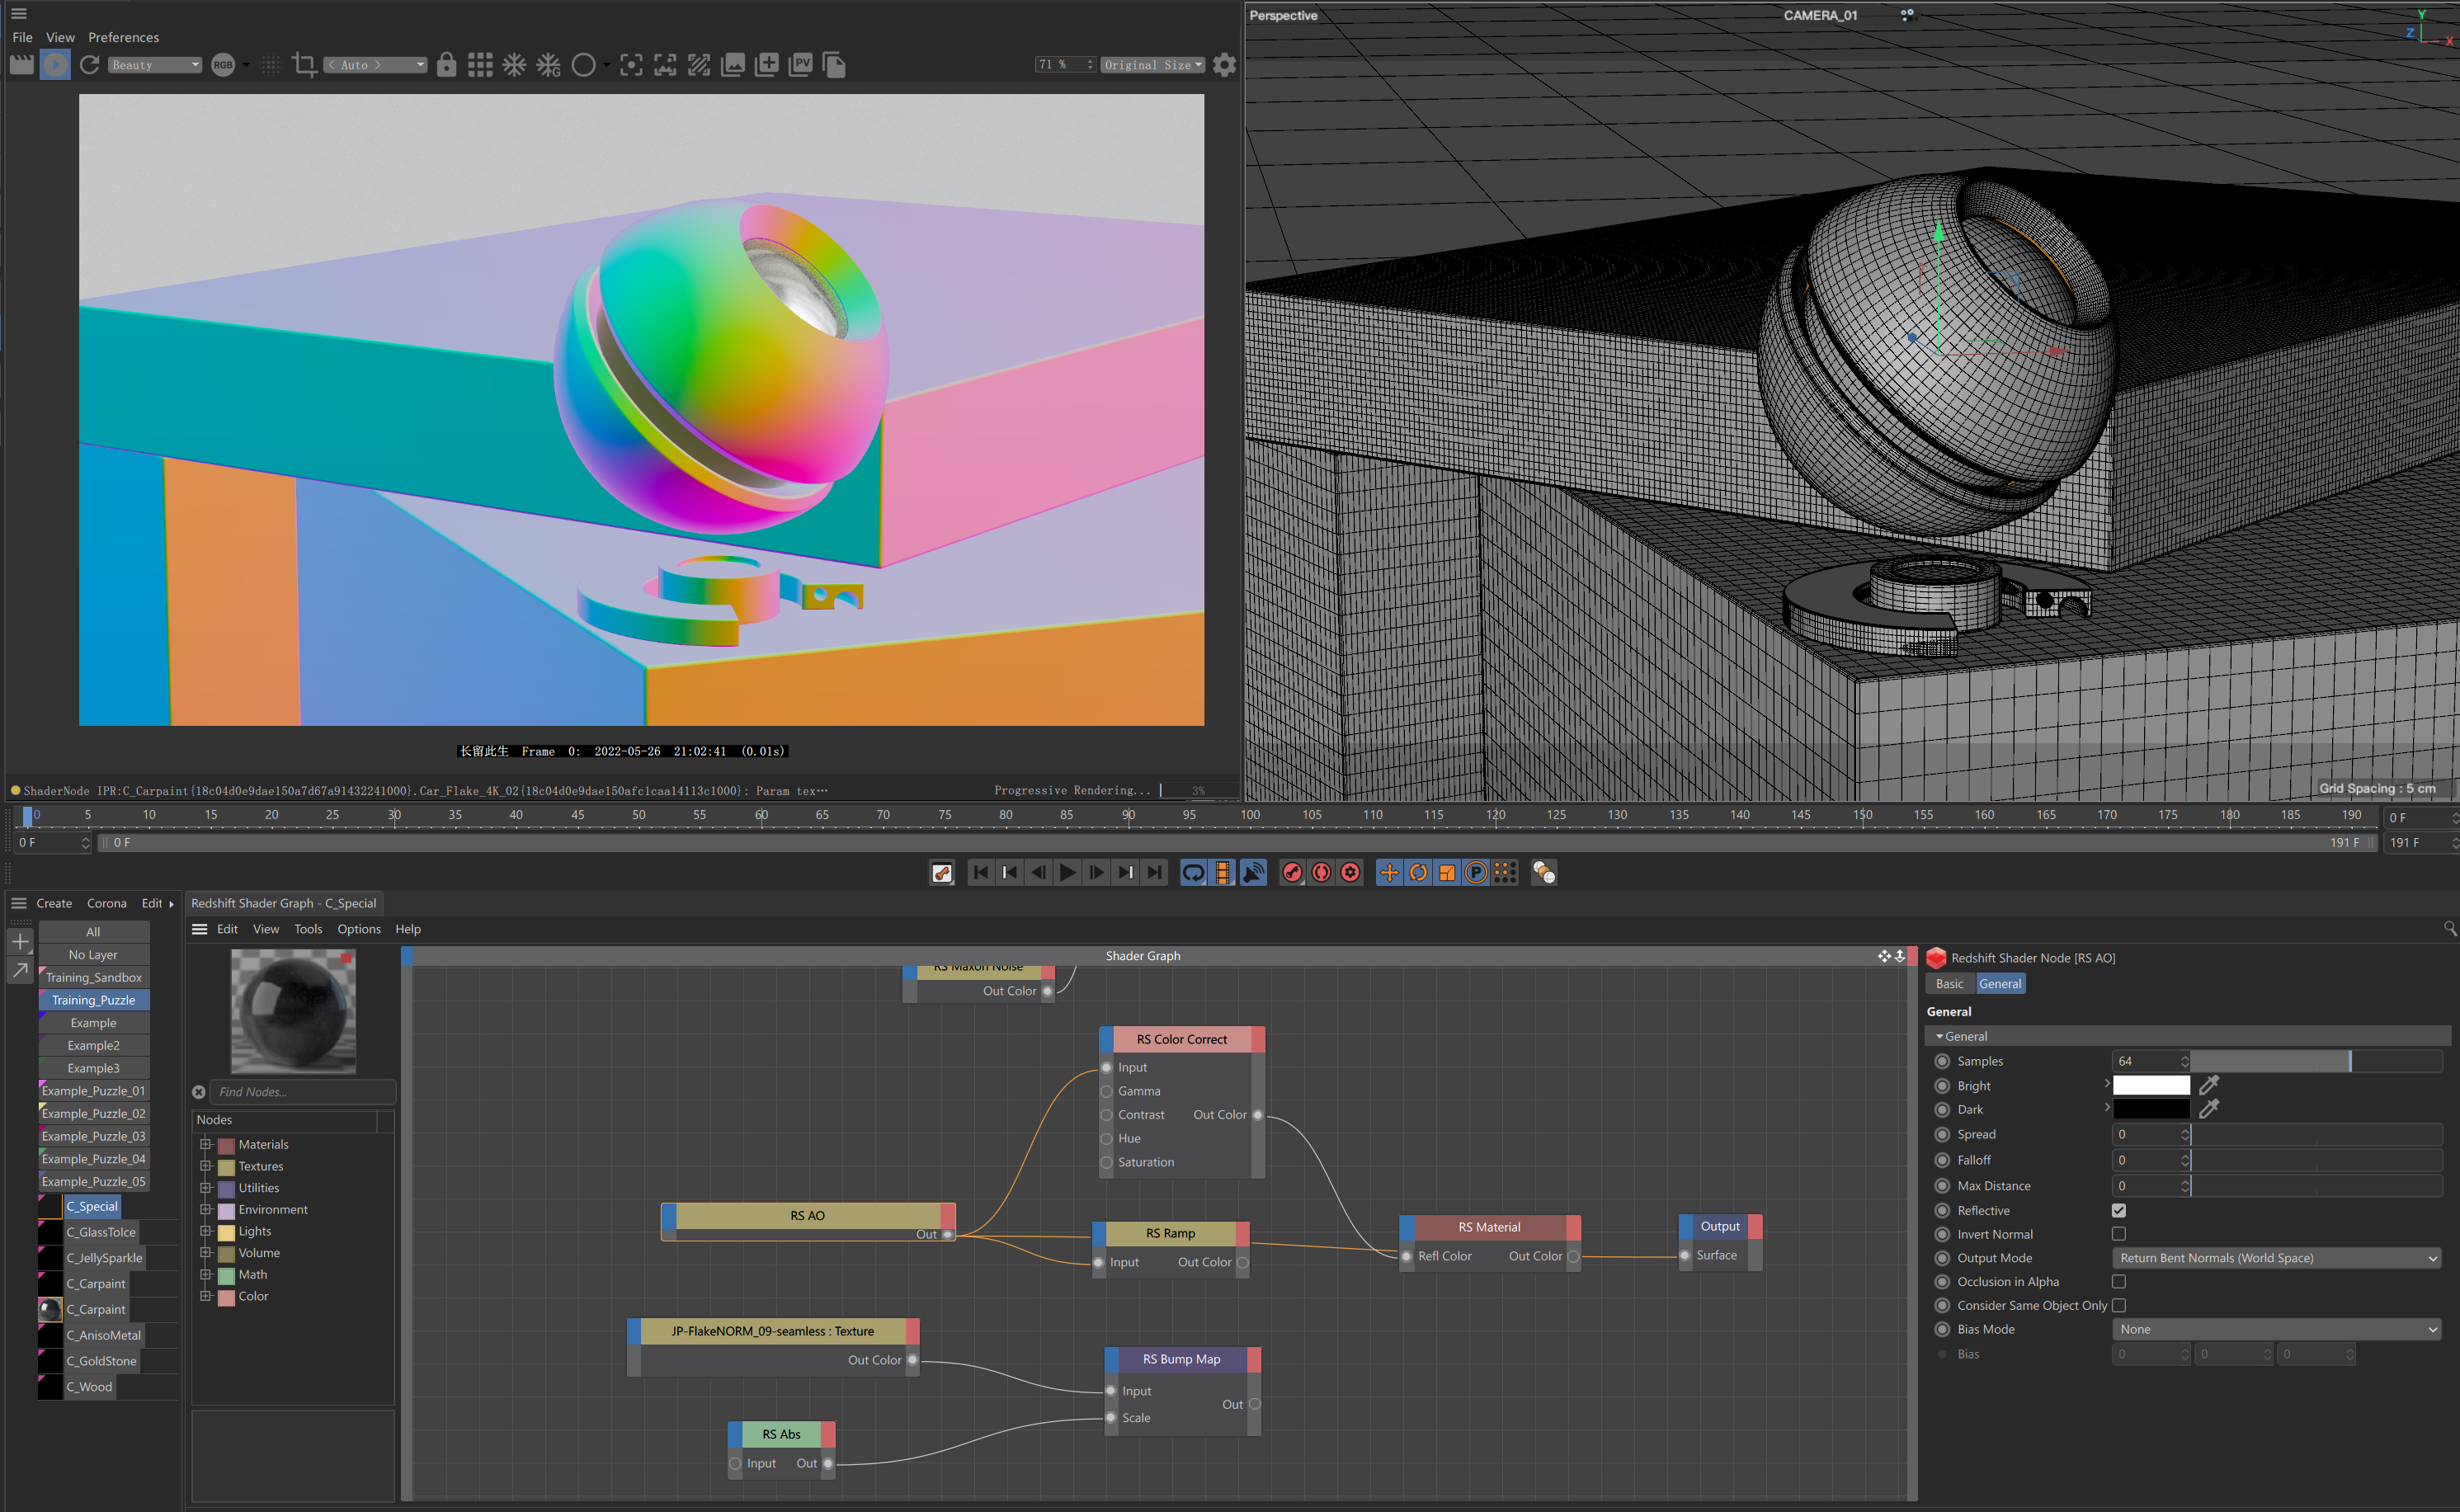Click the Bright white color swatch
Viewport: 2460px width, 1512px height.
click(2151, 1085)
